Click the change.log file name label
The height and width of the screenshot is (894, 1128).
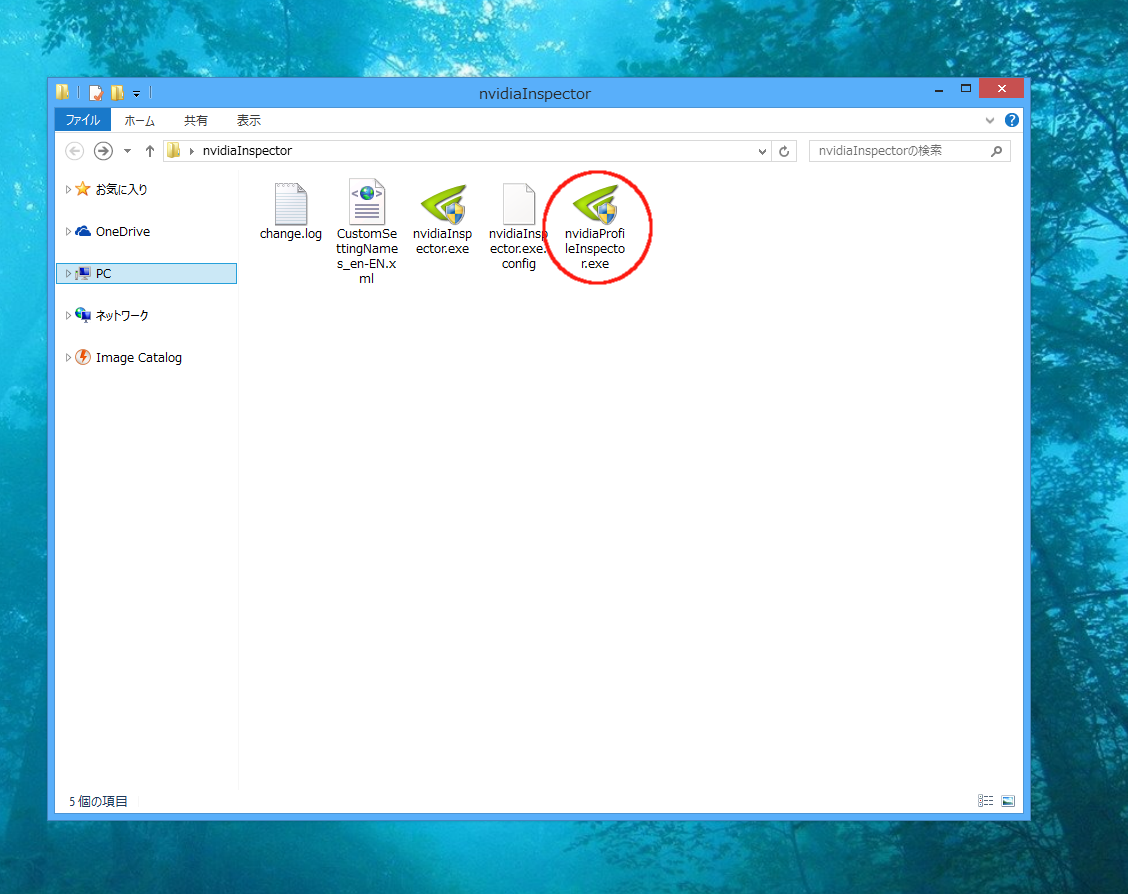(291, 234)
